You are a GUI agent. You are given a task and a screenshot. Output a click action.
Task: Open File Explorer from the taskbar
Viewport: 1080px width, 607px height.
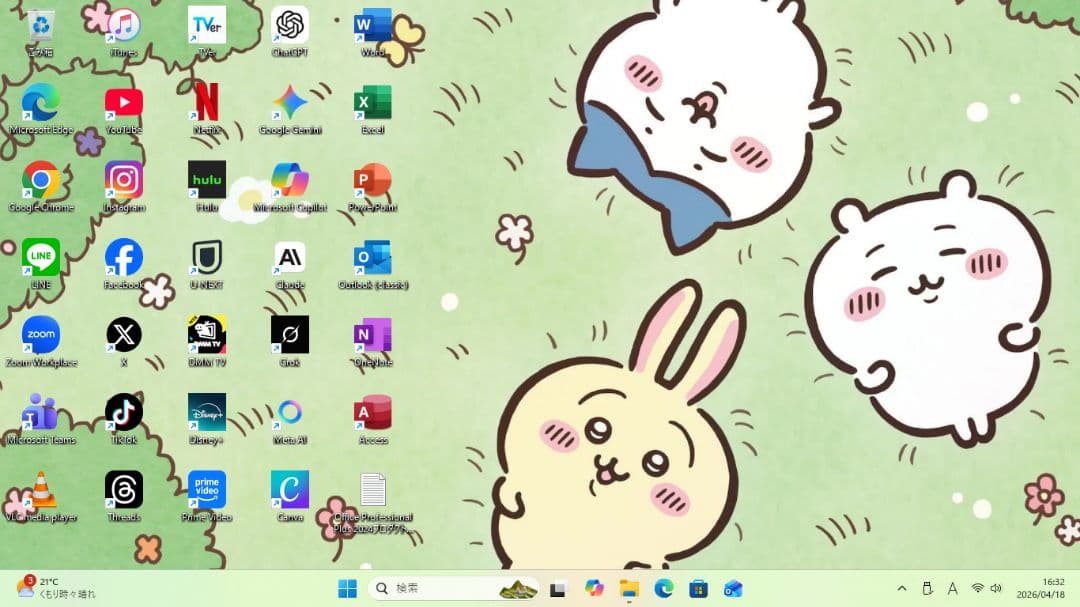pos(629,588)
